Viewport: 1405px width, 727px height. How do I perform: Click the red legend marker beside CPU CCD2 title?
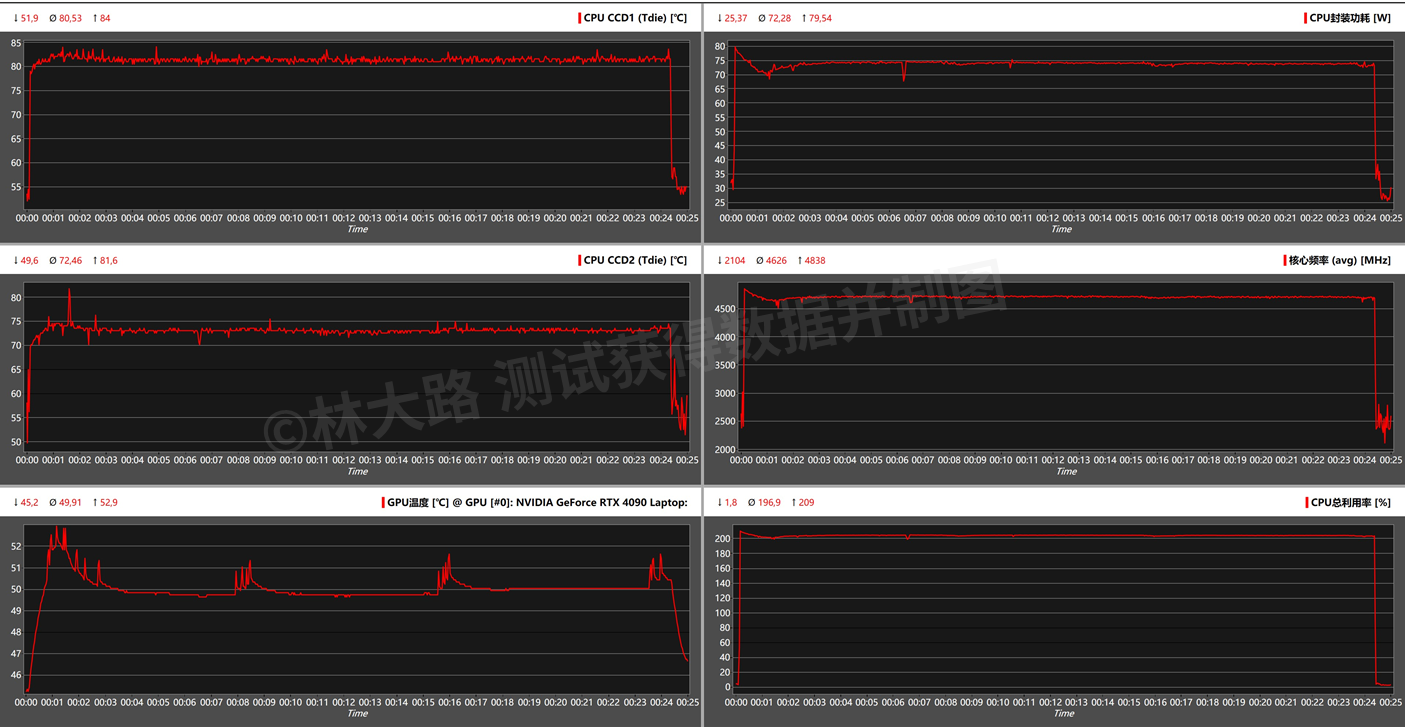pyautogui.click(x=582, y=260)
